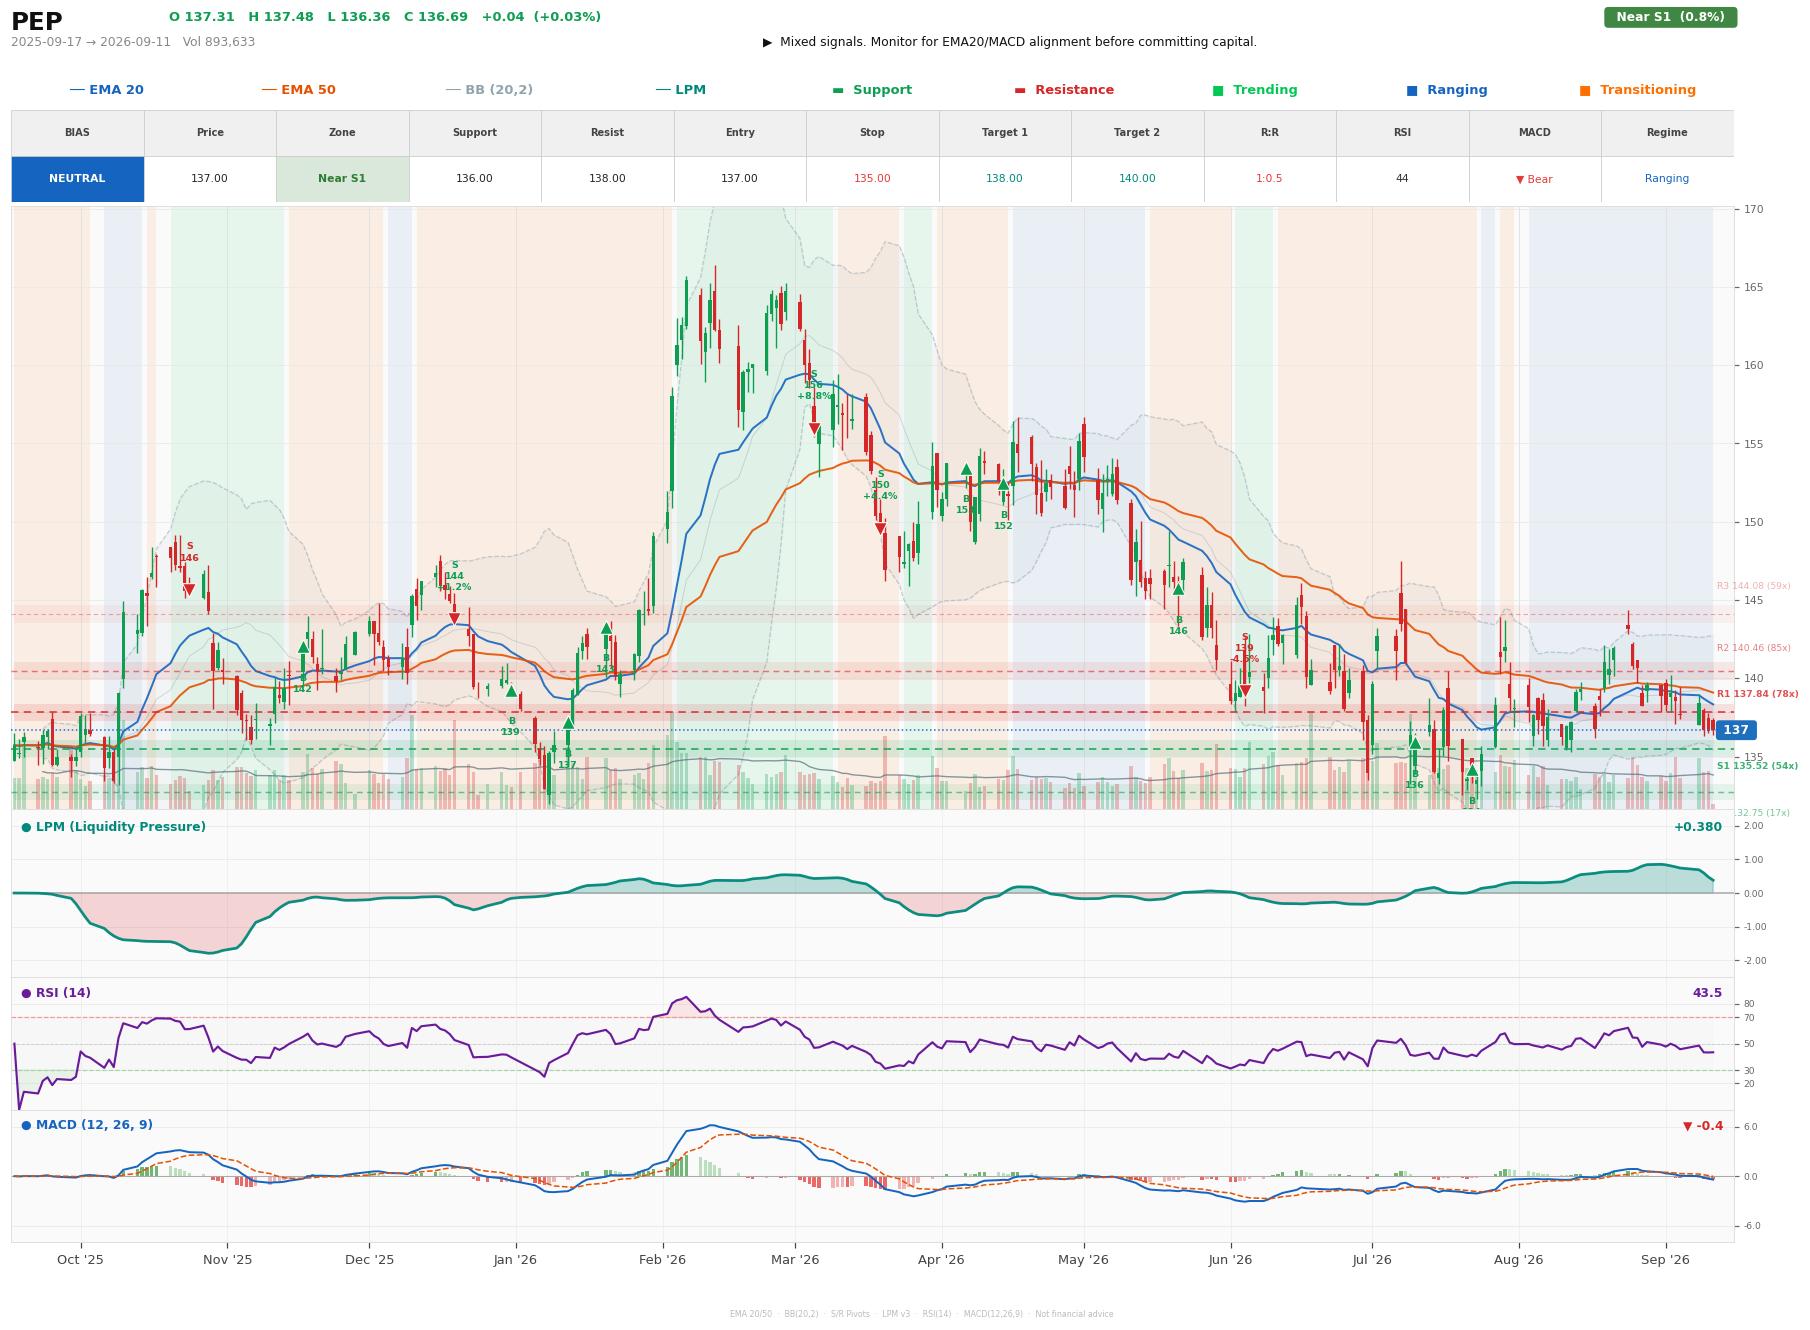
Task: Click the low value L 136.36
Action: 359,17
